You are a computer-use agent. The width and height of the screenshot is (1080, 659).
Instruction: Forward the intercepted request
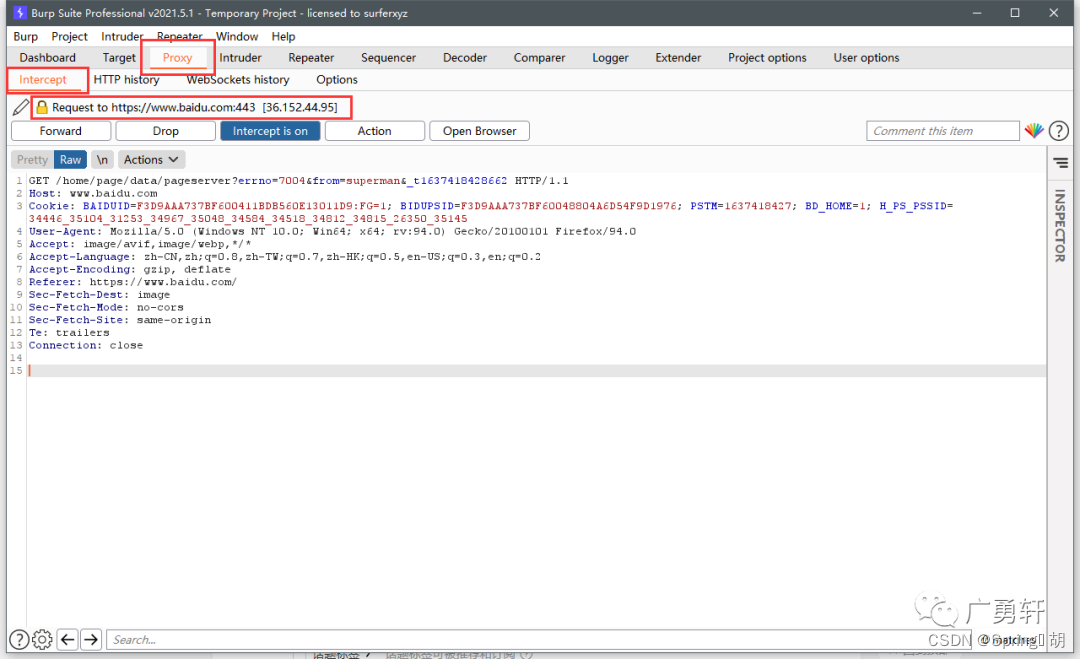[61, 131]
